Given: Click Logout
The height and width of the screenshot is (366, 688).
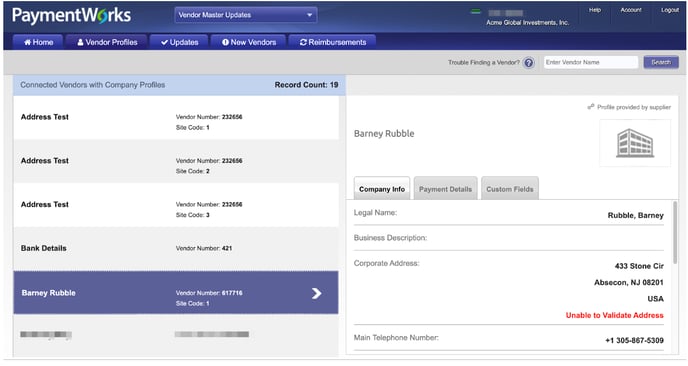Looking at the screenshot, I should [x=670, y=10].
